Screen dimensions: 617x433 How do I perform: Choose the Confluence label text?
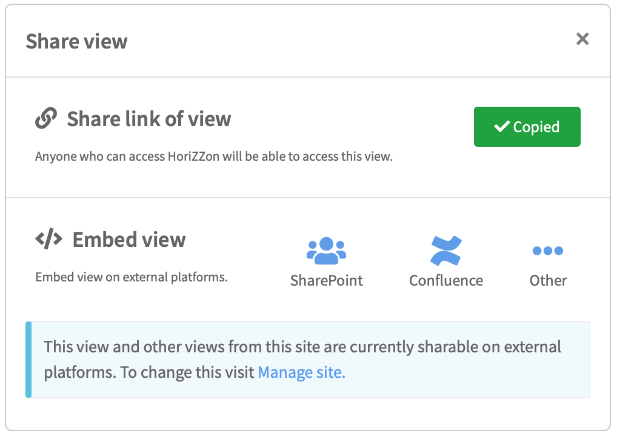(x=446, y=281)
